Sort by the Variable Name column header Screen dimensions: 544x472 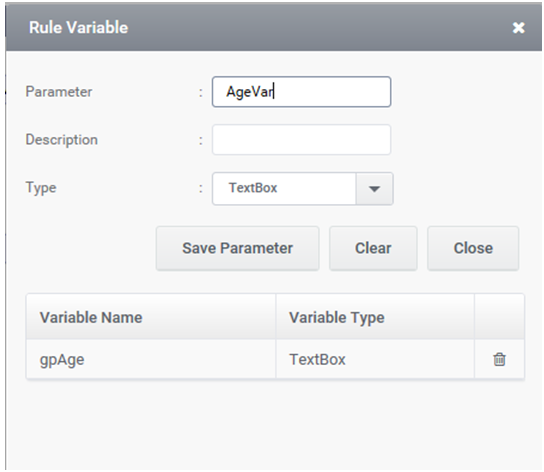(x=151, y=317)
